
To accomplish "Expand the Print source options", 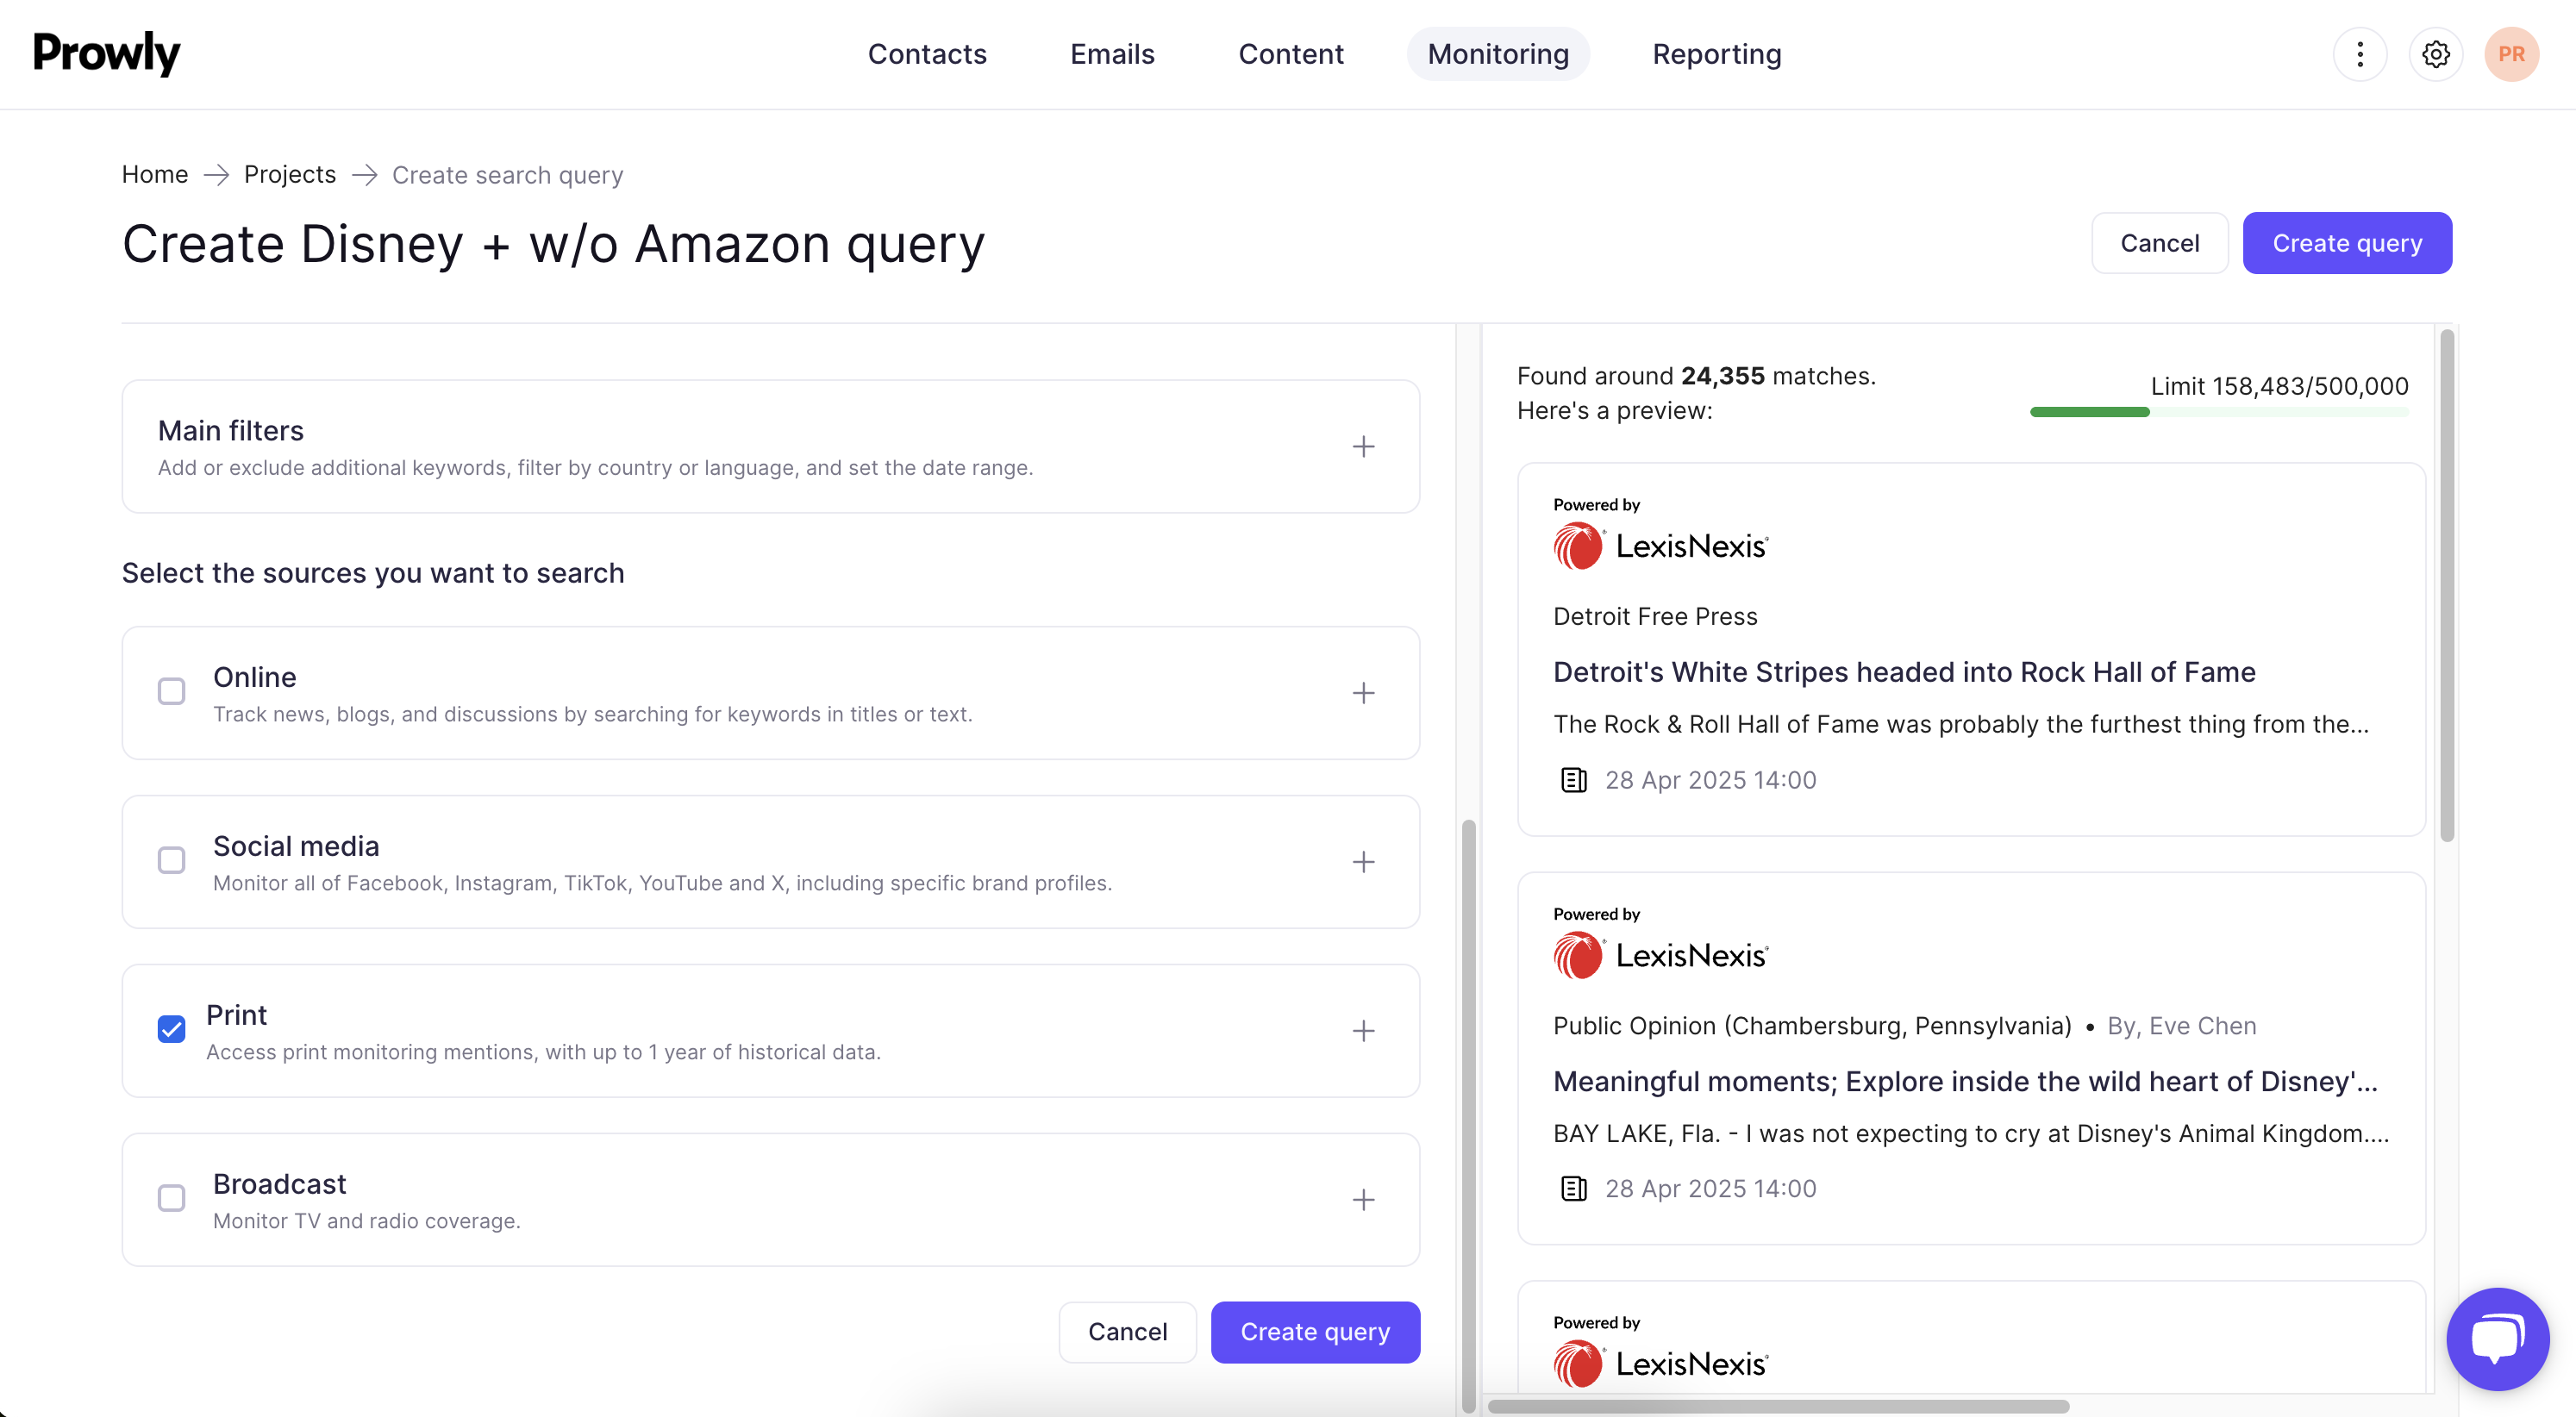I will point(1363,1031).
